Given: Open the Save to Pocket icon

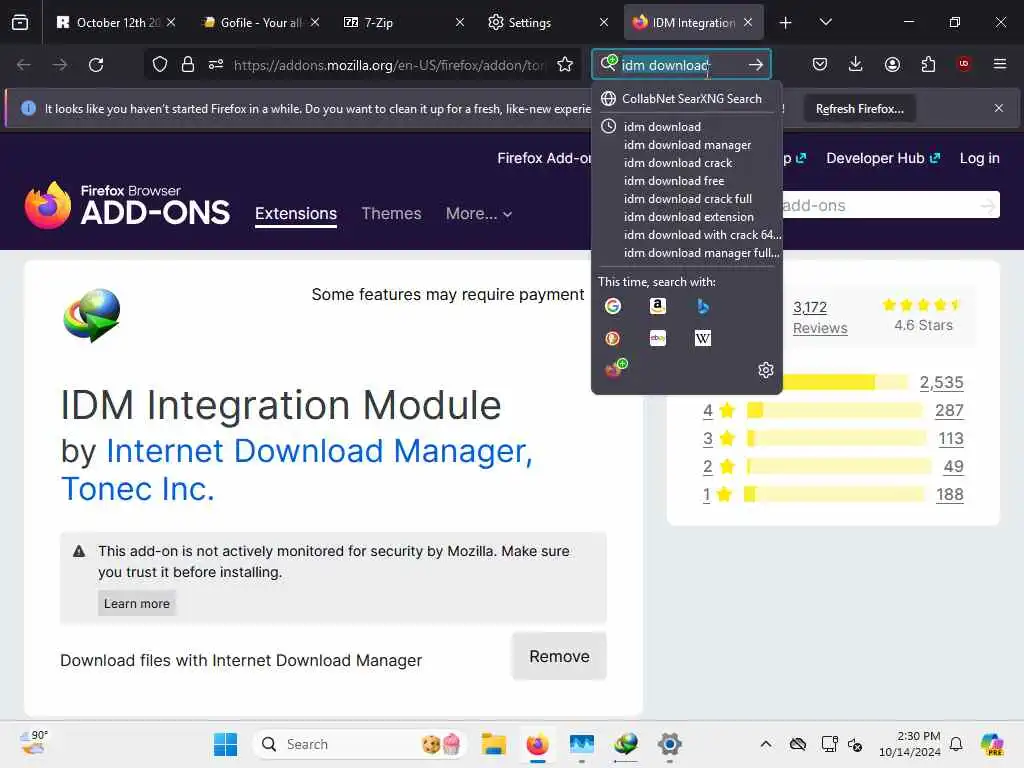Looking at the screenshot, I should click(x=820, y=64).
